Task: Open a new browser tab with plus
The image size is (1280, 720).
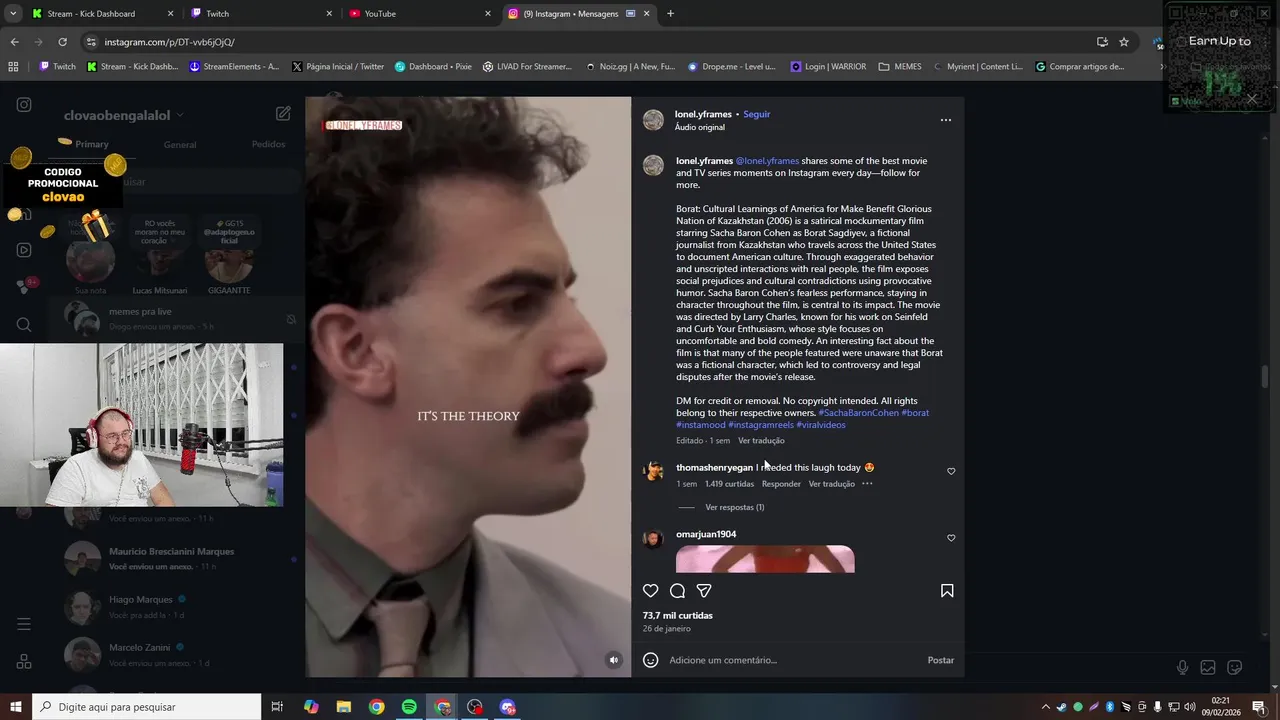Action: [x=670, y=14]
